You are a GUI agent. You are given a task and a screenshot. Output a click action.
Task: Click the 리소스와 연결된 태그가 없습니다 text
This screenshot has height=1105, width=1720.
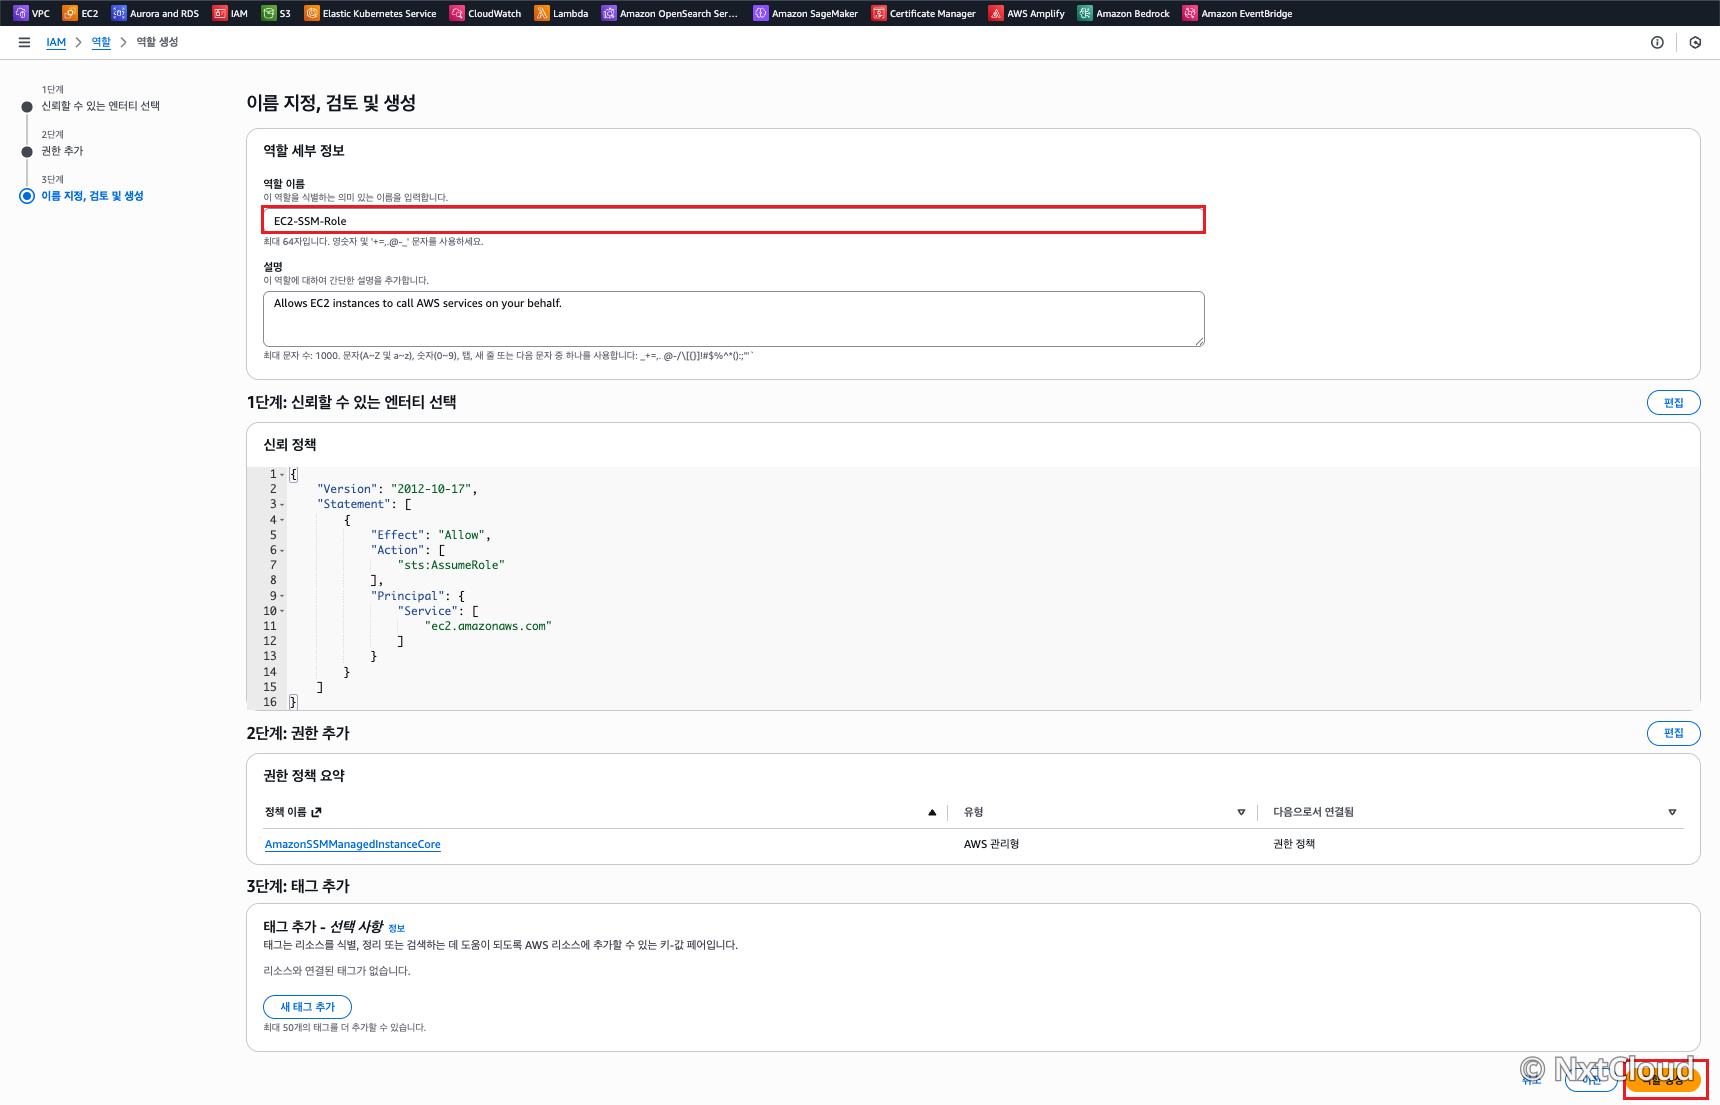click(x=337, y=971)
